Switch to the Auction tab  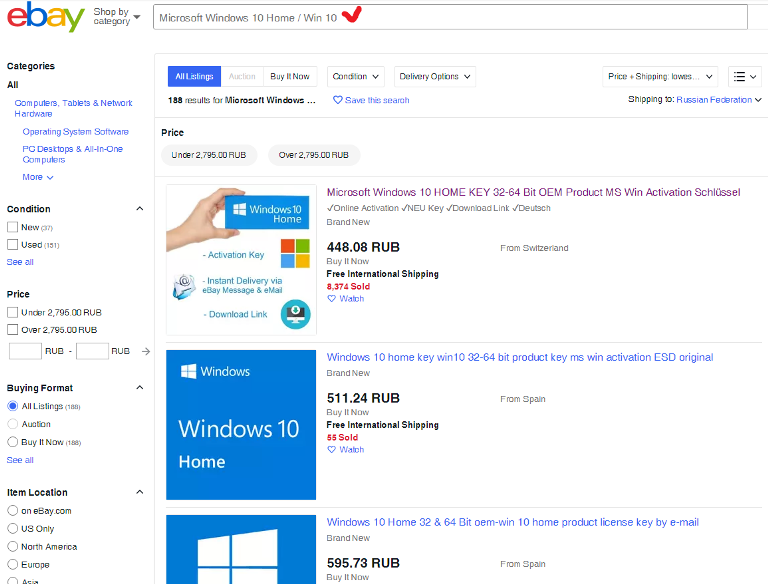pos(242,76)
